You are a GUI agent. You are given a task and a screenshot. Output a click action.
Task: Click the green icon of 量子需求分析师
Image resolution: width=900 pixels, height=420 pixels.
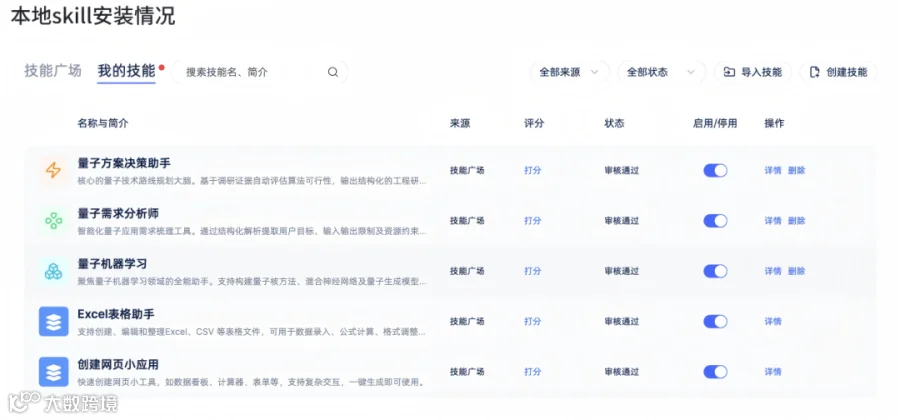(x=53, y=221)
